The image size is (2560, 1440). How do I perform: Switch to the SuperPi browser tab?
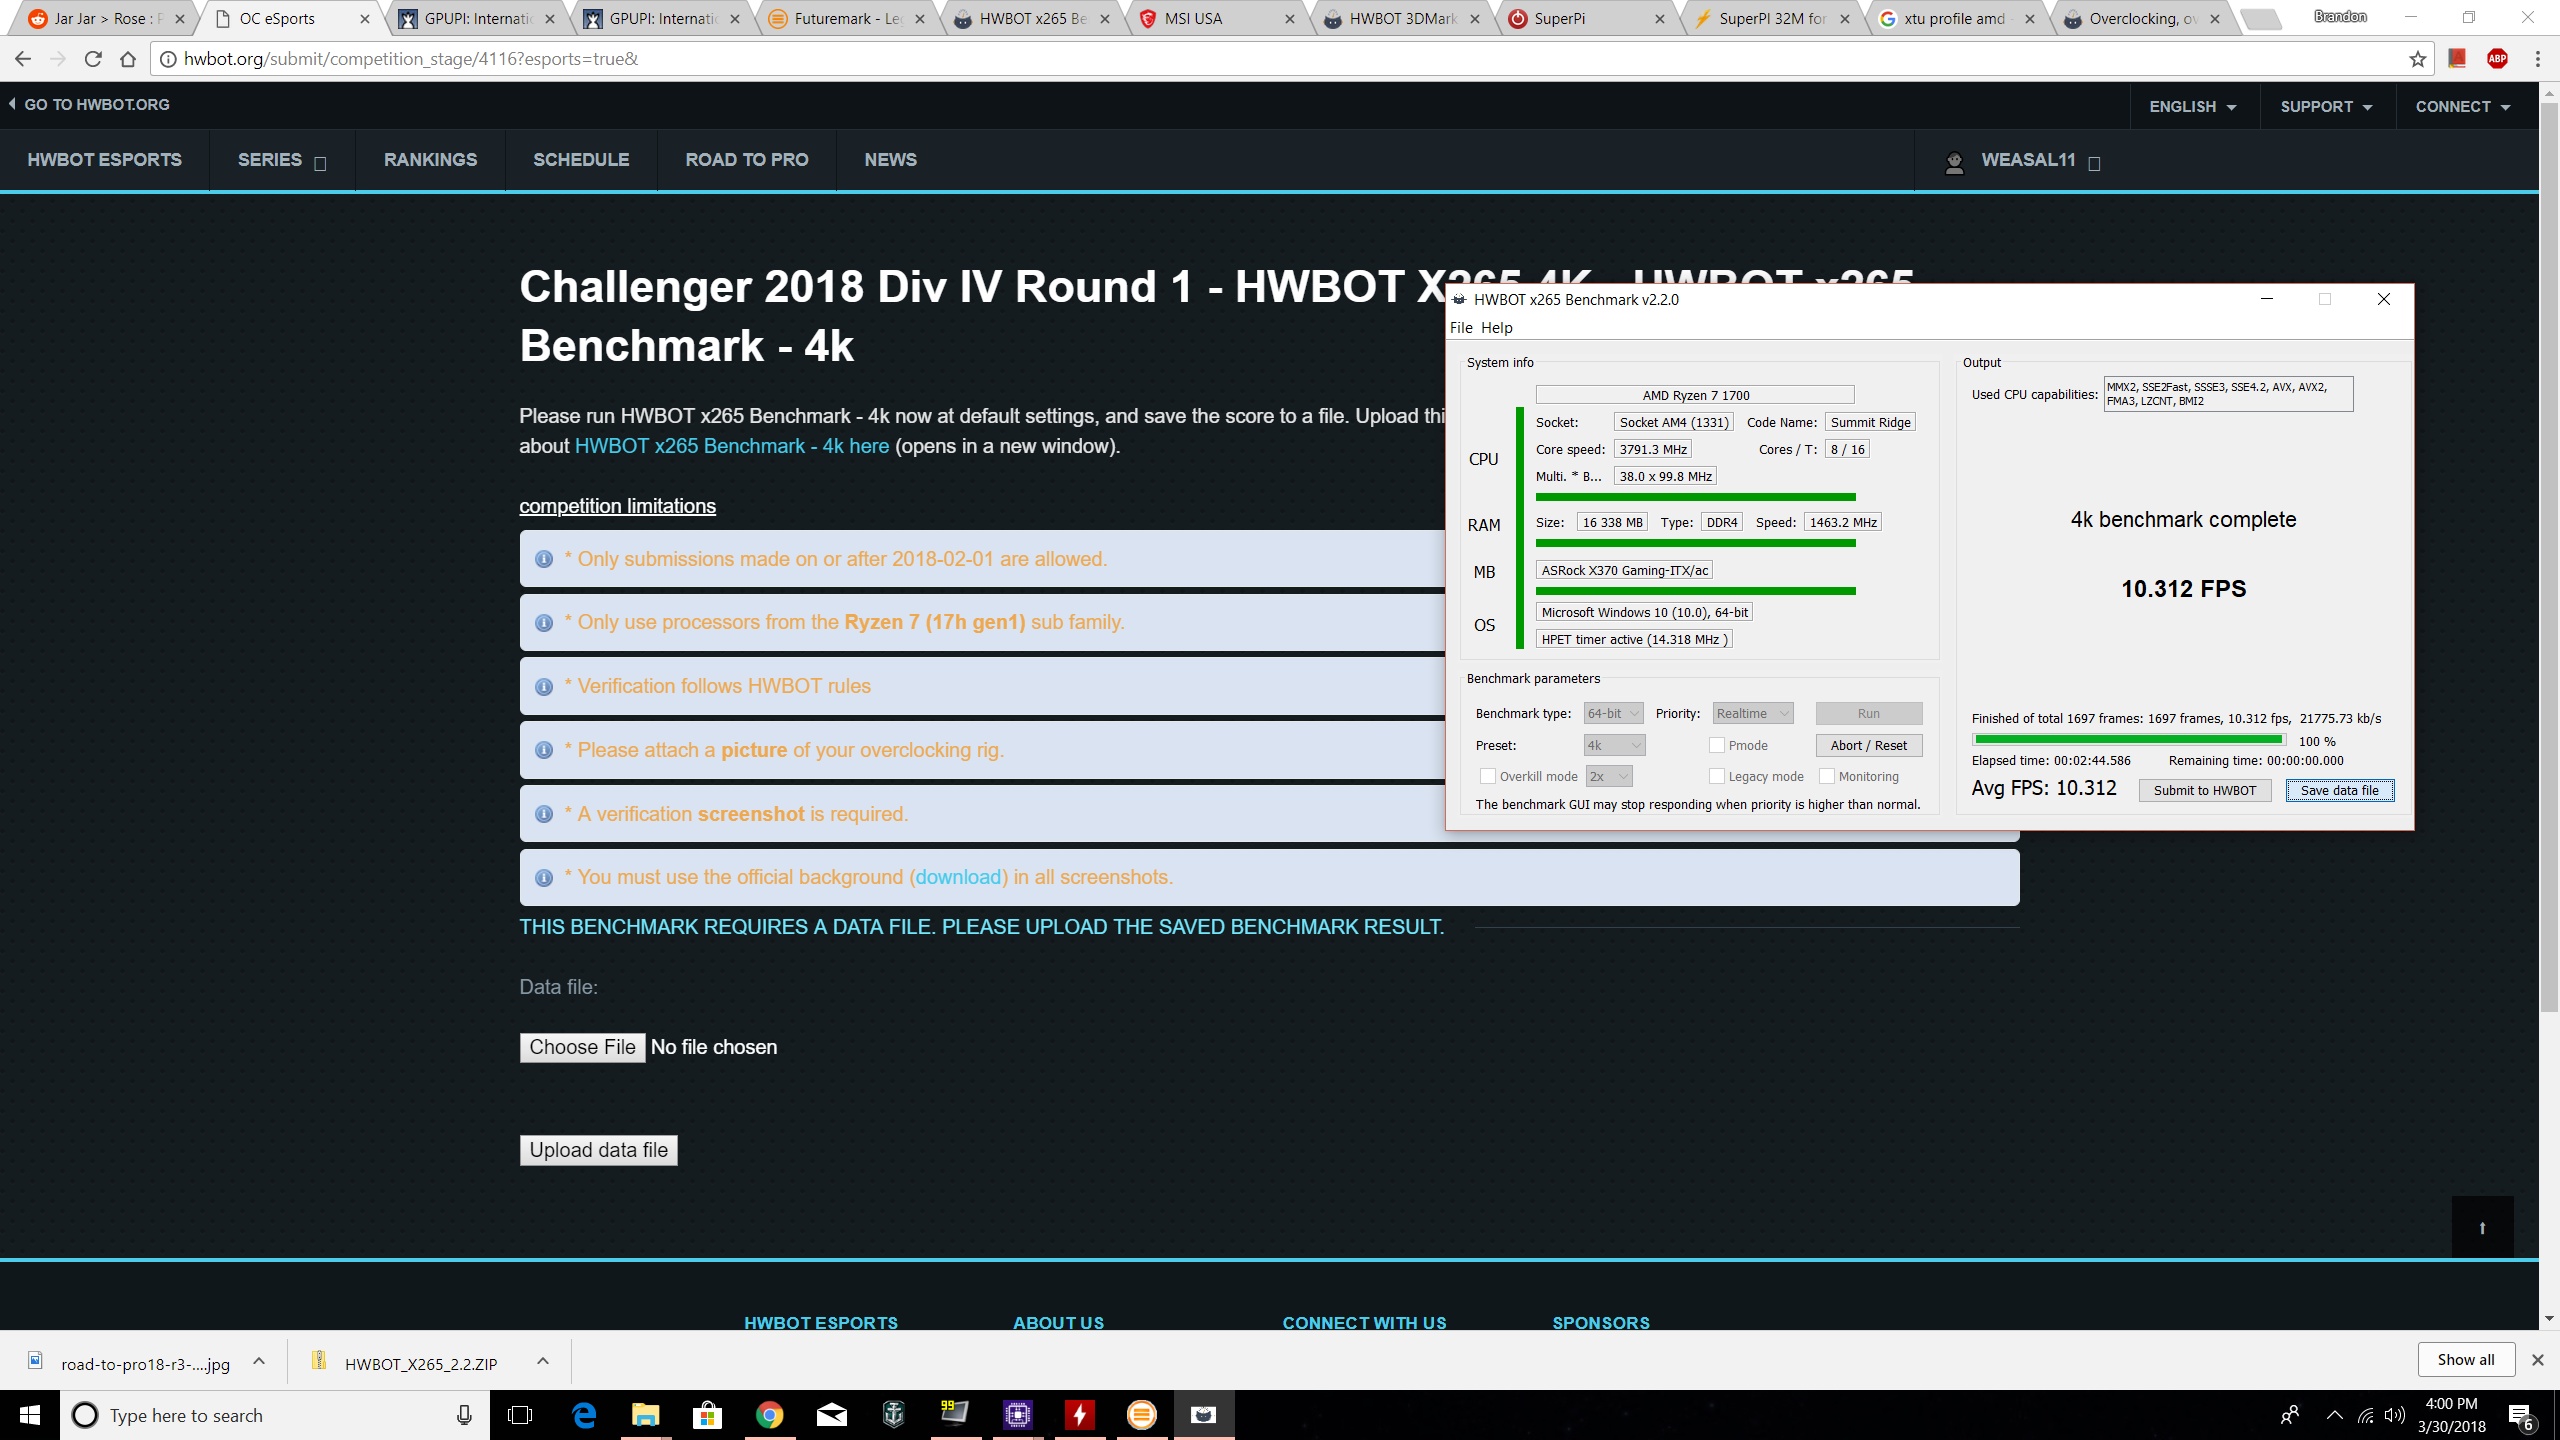(x=1586, y=19)
